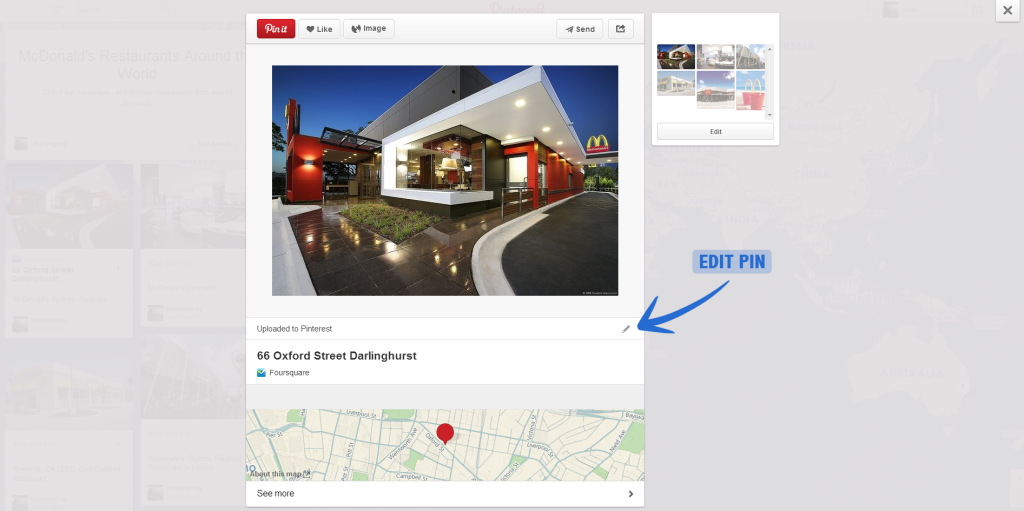
Task: Click the See more text
Action: pyautogui.click(x=276, y=493)
